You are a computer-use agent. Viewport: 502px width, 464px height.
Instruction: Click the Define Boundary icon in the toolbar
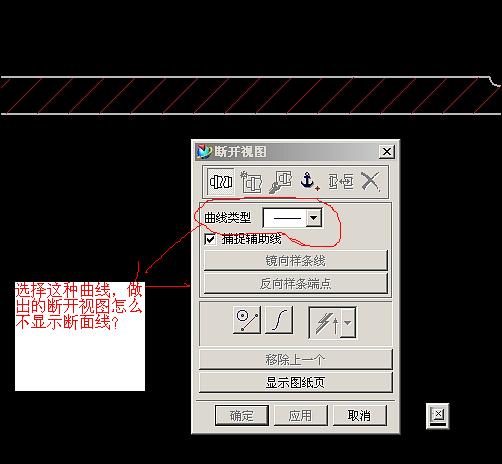pos(252,182)
